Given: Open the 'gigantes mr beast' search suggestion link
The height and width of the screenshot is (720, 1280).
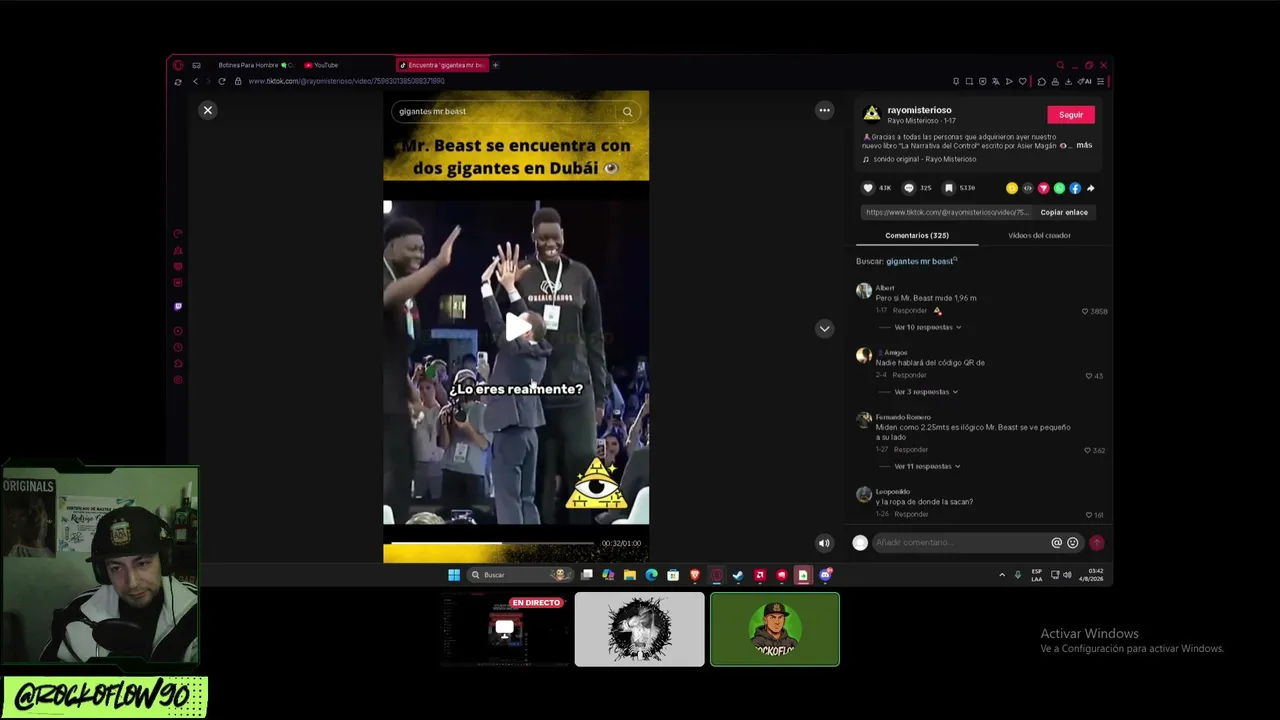Looking at the screenshot, I should tap(920, 261).
